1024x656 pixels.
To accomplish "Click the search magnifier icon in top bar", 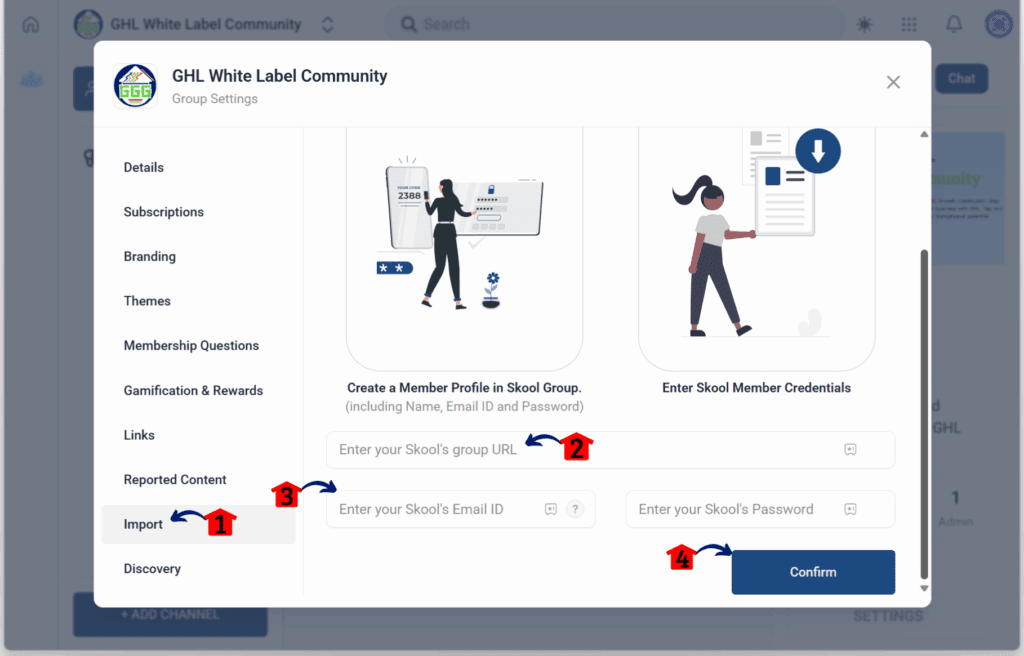I will (x=409, y=25).
